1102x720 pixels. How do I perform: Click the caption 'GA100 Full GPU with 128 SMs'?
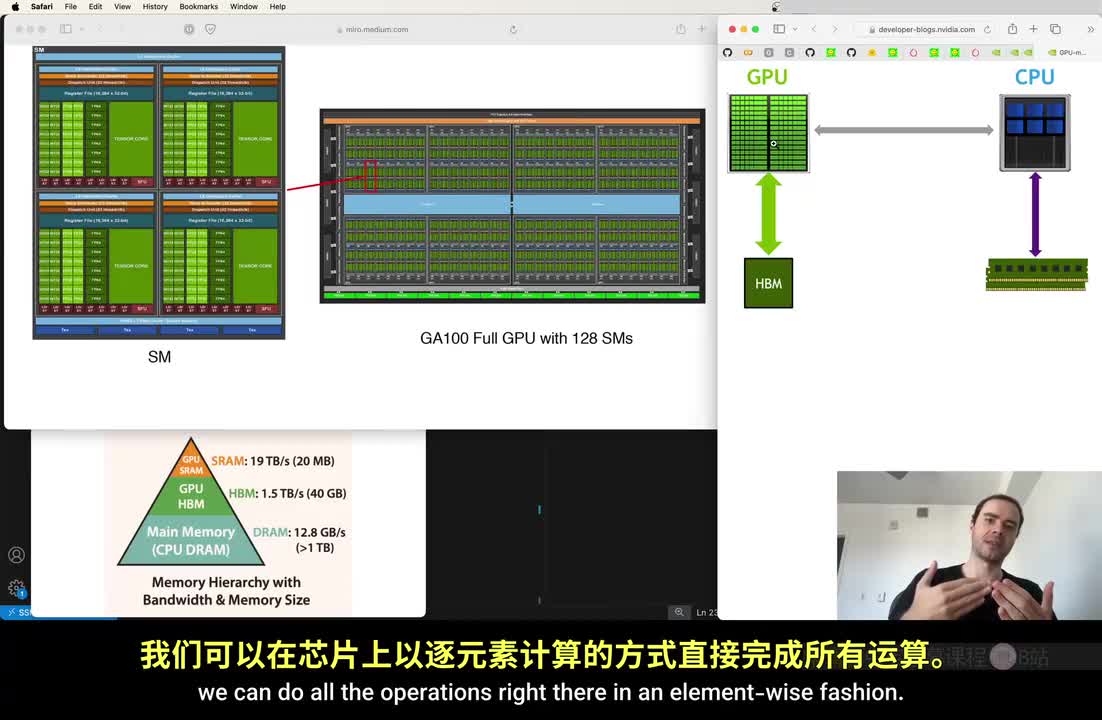coord(526,338)
